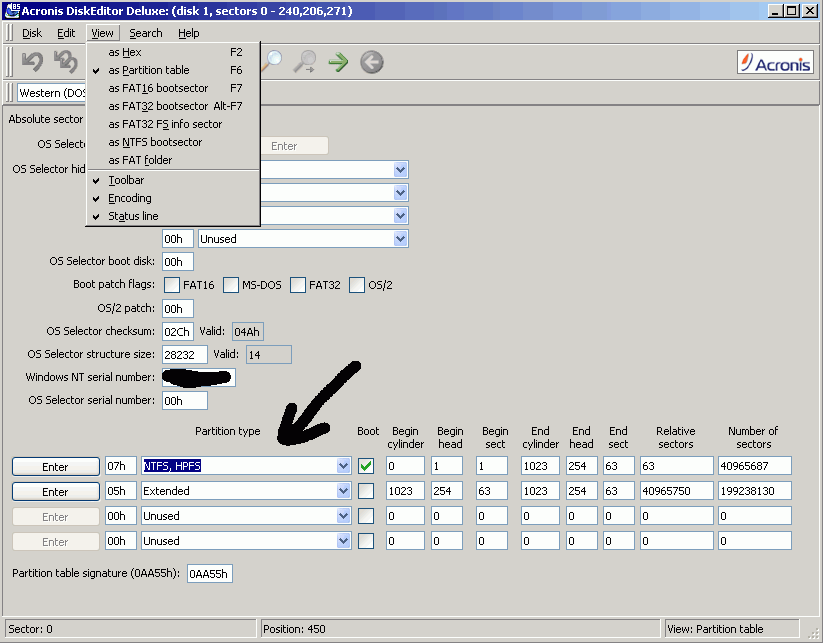823x643 pixels.
Task: Click OS Selector serial number 00h field
Action: pos(185,400)
